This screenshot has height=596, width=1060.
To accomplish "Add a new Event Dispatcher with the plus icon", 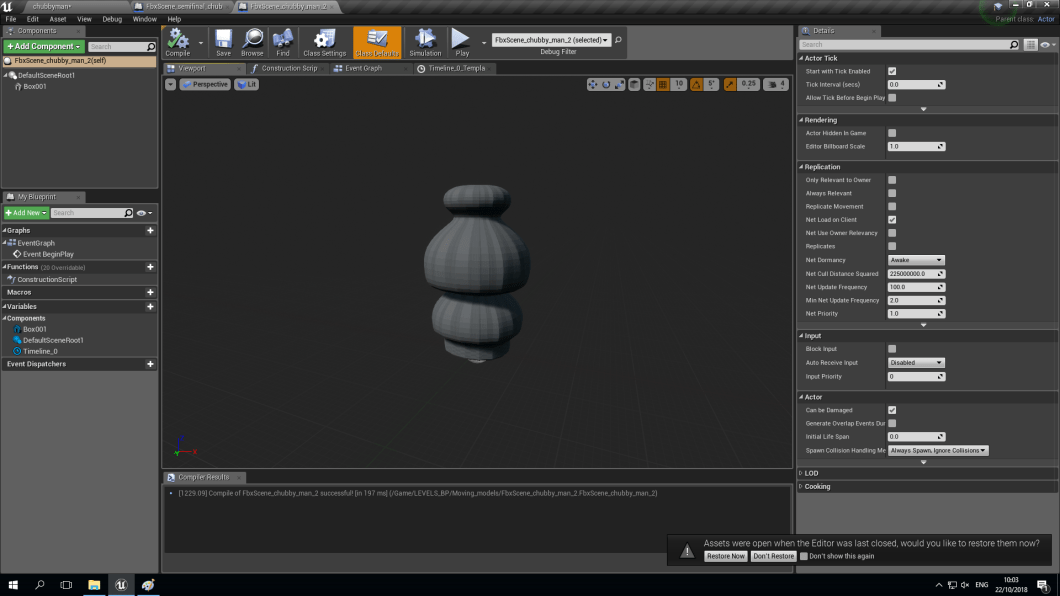I will pos(150,364).
